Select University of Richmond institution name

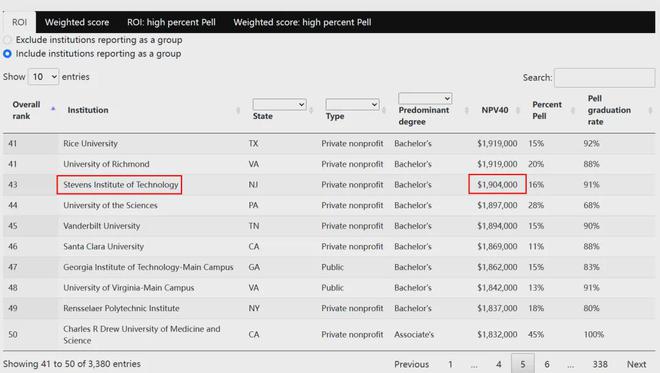[106, 164]
